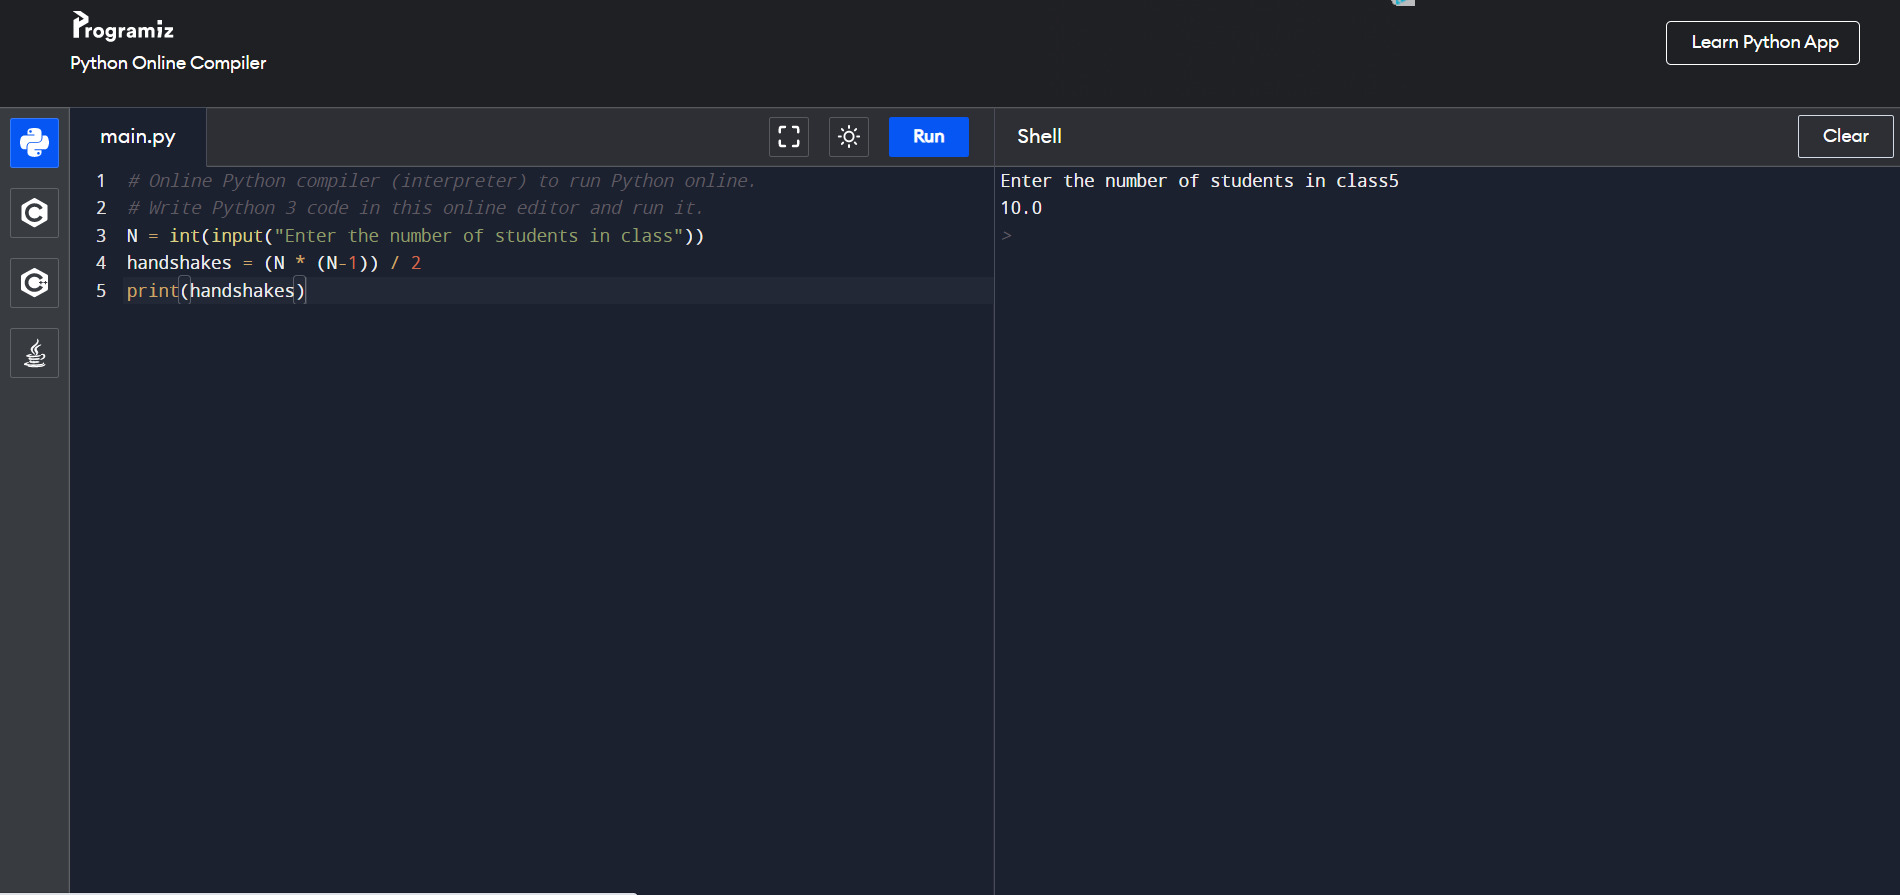
Task: Choose the Java compiler icon
Action: click(34, 353)
